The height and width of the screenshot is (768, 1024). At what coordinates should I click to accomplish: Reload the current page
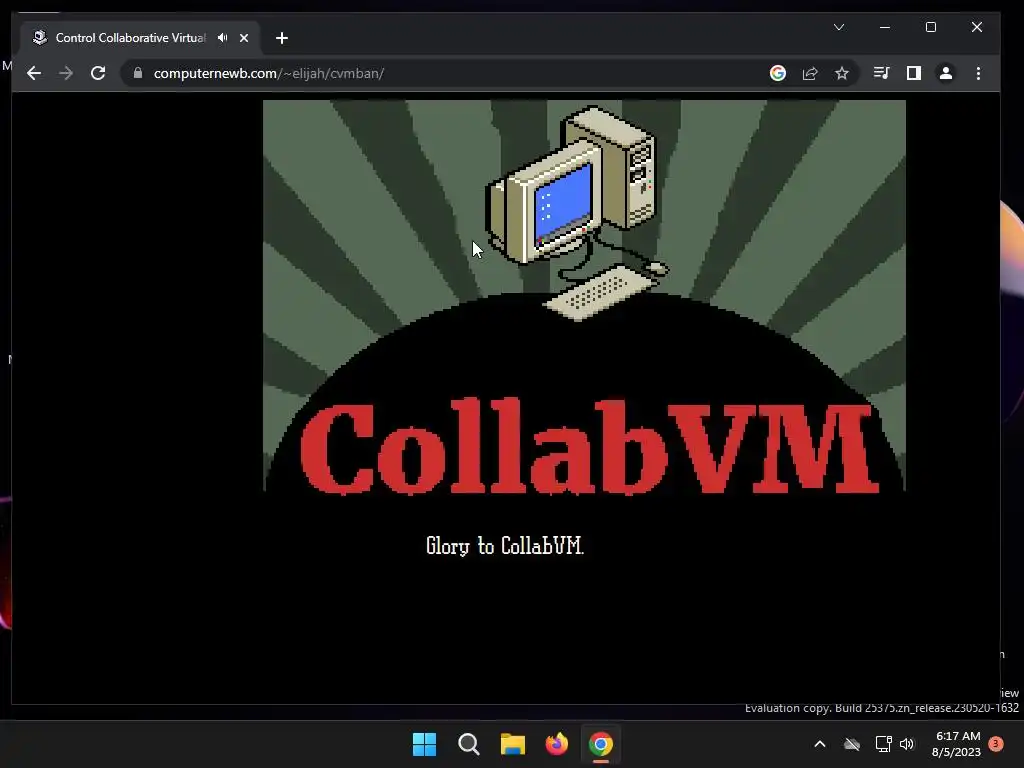coord(98,73)
